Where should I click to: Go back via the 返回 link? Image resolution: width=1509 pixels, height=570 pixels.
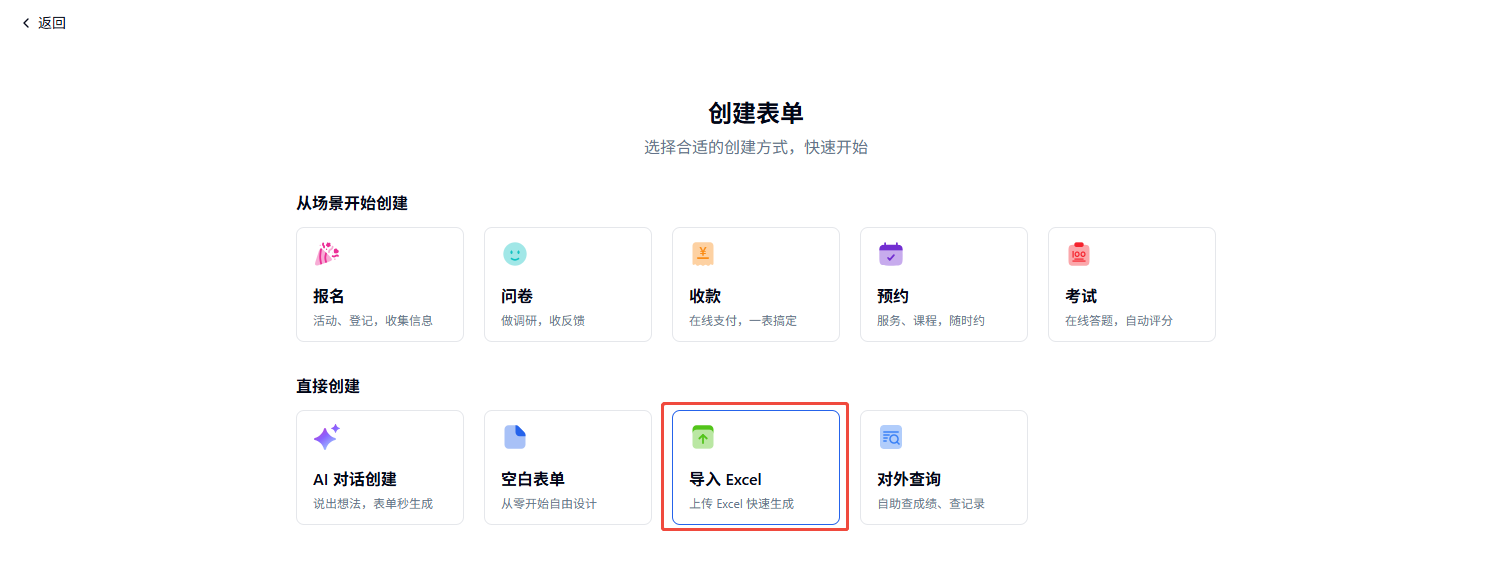click(x=52, y=23)
